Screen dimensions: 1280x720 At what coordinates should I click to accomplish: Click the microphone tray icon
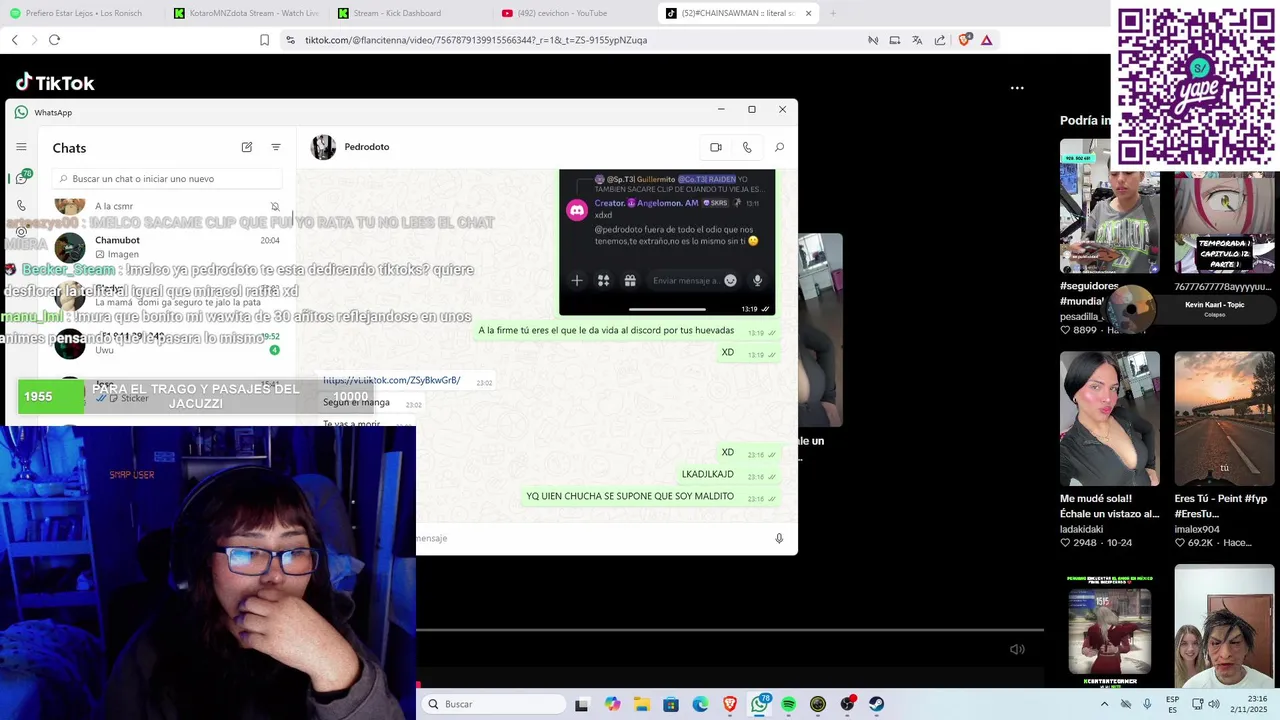(1147, 704)
